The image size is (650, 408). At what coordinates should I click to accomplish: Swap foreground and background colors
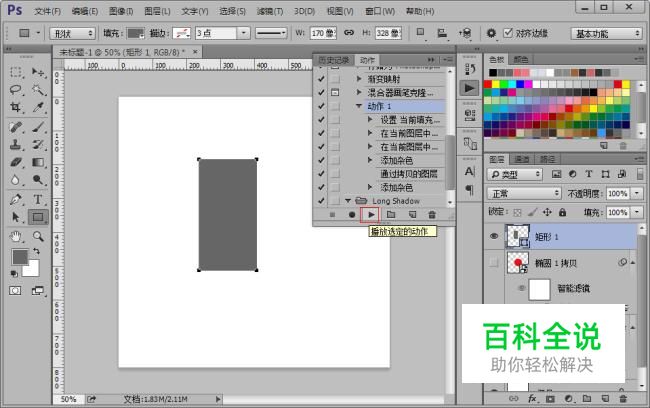[36, 251]
